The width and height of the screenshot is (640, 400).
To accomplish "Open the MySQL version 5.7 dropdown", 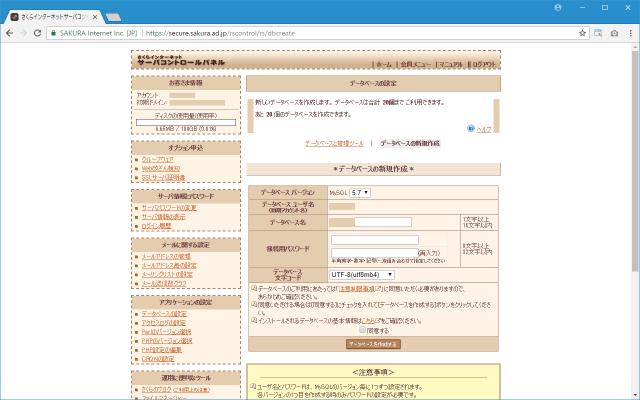I will pyautogui.click(x=360, y=193).
